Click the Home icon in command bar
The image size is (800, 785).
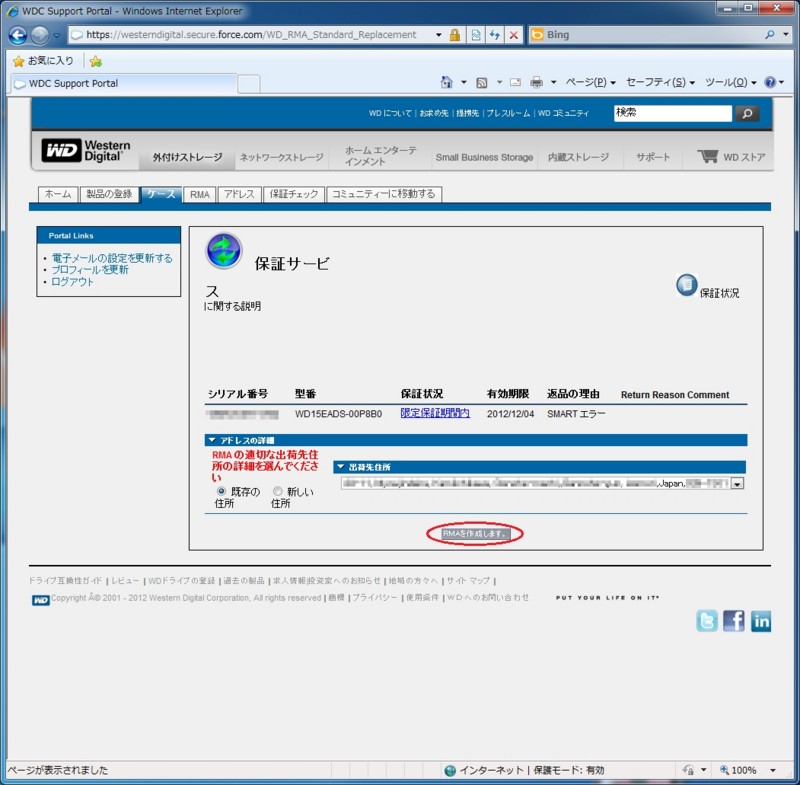pyautogui.click(x=446, y=82)
